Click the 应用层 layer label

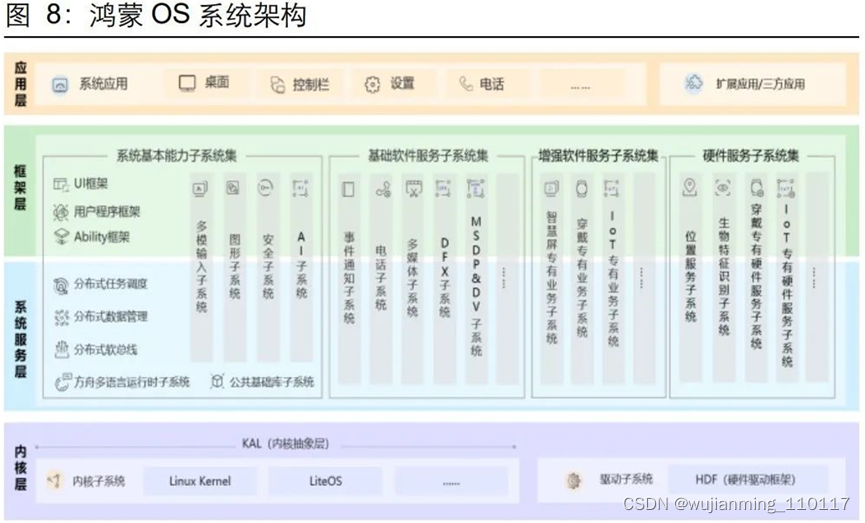[20, 84]
